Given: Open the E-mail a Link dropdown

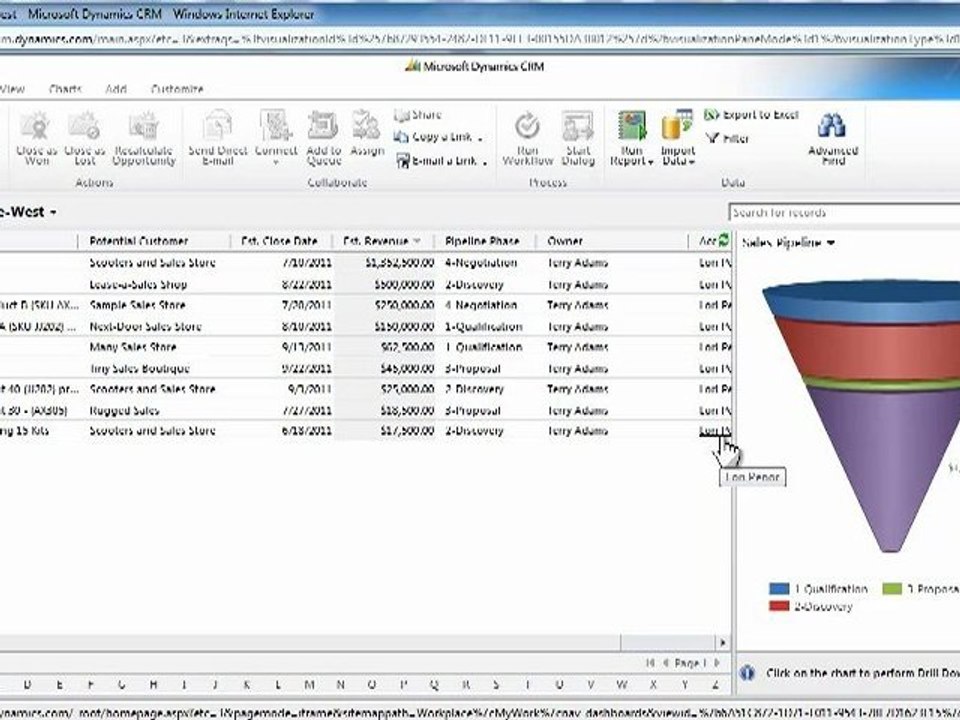Looking at the screenshot, I should [485, 162].
